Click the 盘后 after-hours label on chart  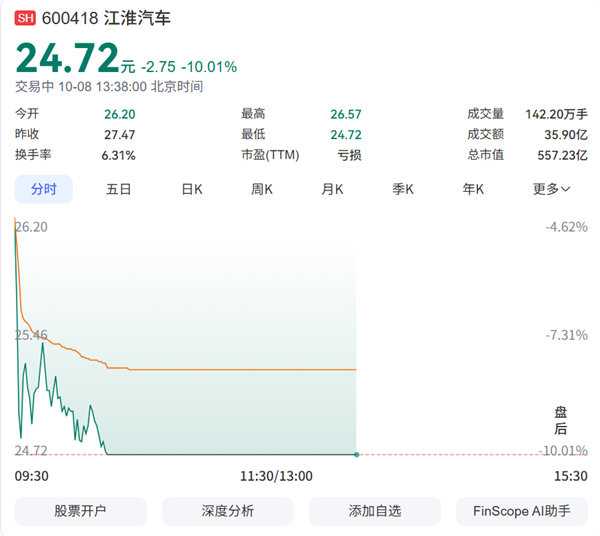(561, 420)
